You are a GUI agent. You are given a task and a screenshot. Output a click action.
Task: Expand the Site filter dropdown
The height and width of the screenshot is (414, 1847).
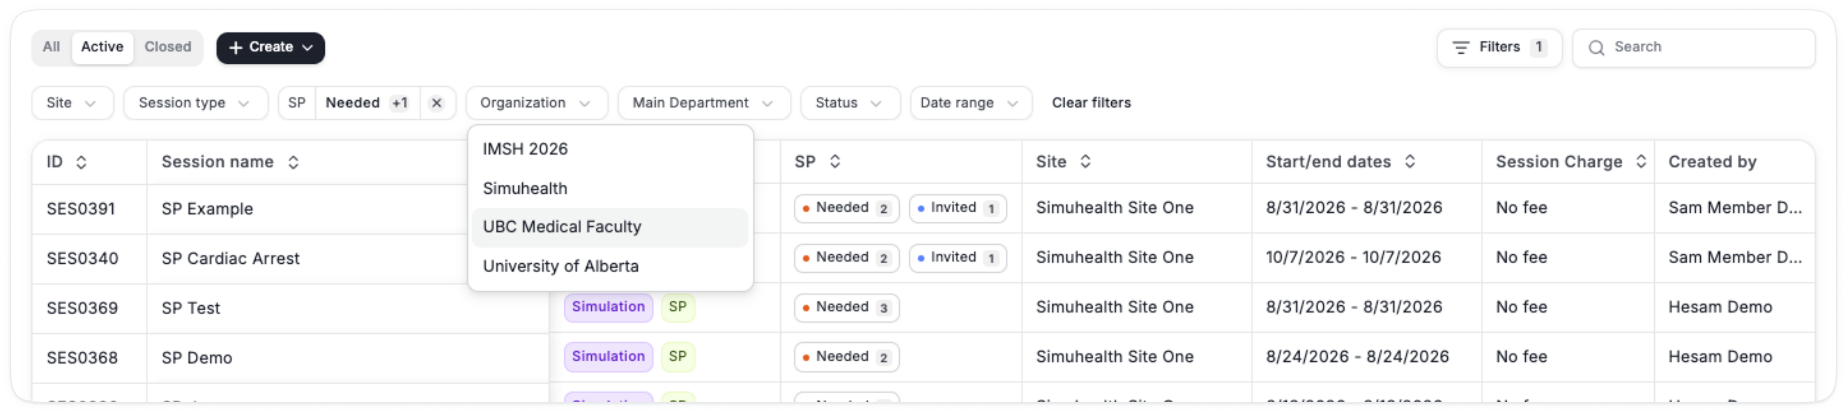coord(72,103)
